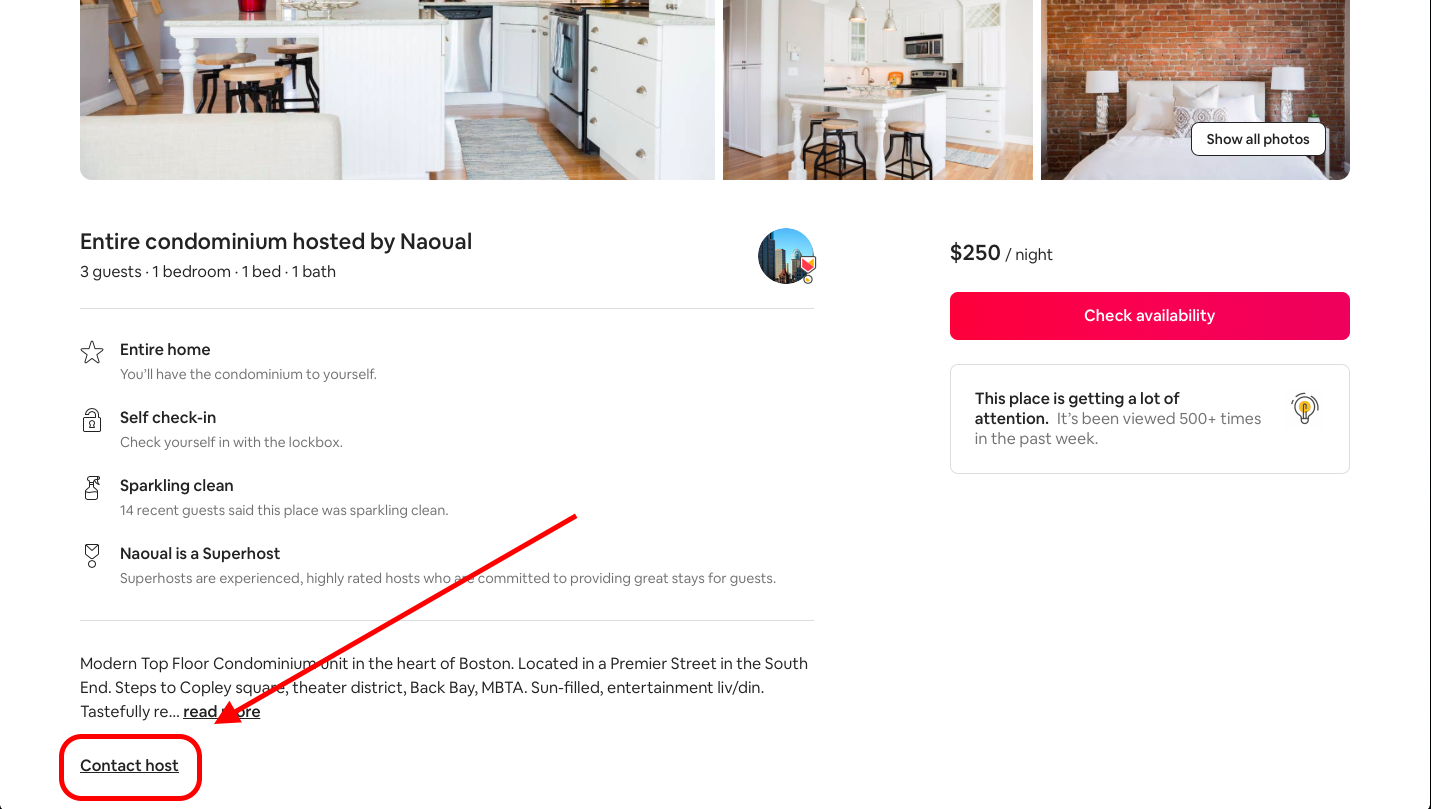The width and height of the screenshot is (1431, 809).
Task: Open the large main kitchen photo
Action: (397, 90)
